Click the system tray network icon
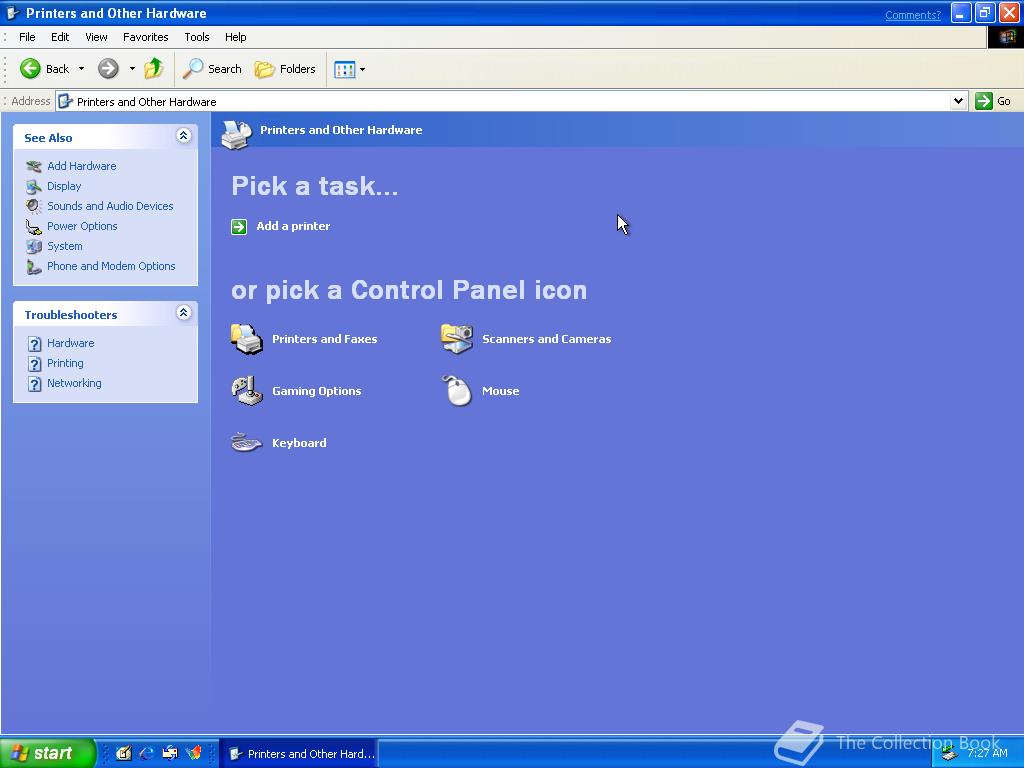This screenshot has width=1024, height=768. [950, 754]
